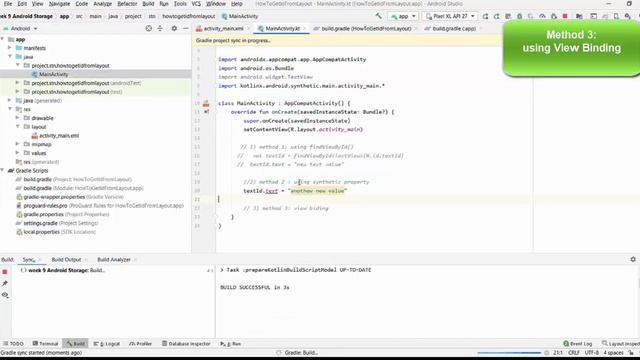Click the CRLF line separator status item

pos(573,353)
